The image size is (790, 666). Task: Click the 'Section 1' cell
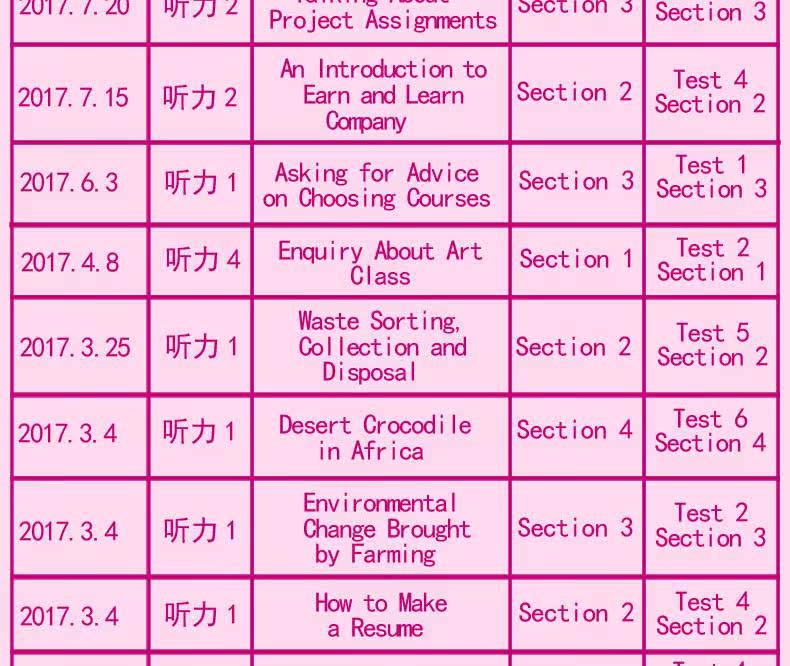coord(576,260)
